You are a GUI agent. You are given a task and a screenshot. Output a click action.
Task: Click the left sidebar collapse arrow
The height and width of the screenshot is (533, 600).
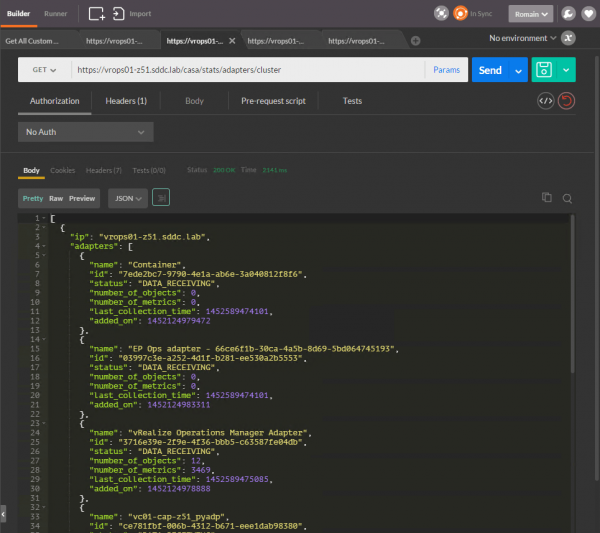pyautogui.click(x=3, y=514)
